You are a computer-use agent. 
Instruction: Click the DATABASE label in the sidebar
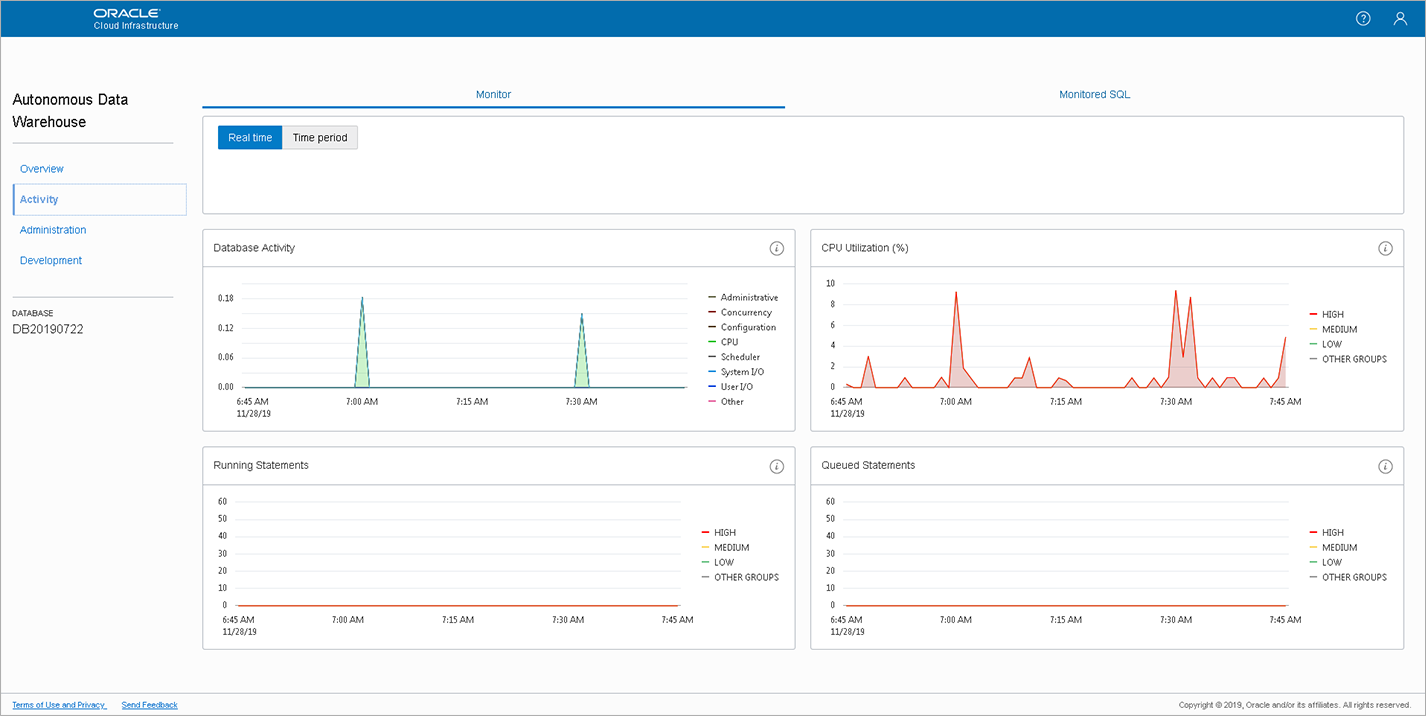[x=33, y=313]
